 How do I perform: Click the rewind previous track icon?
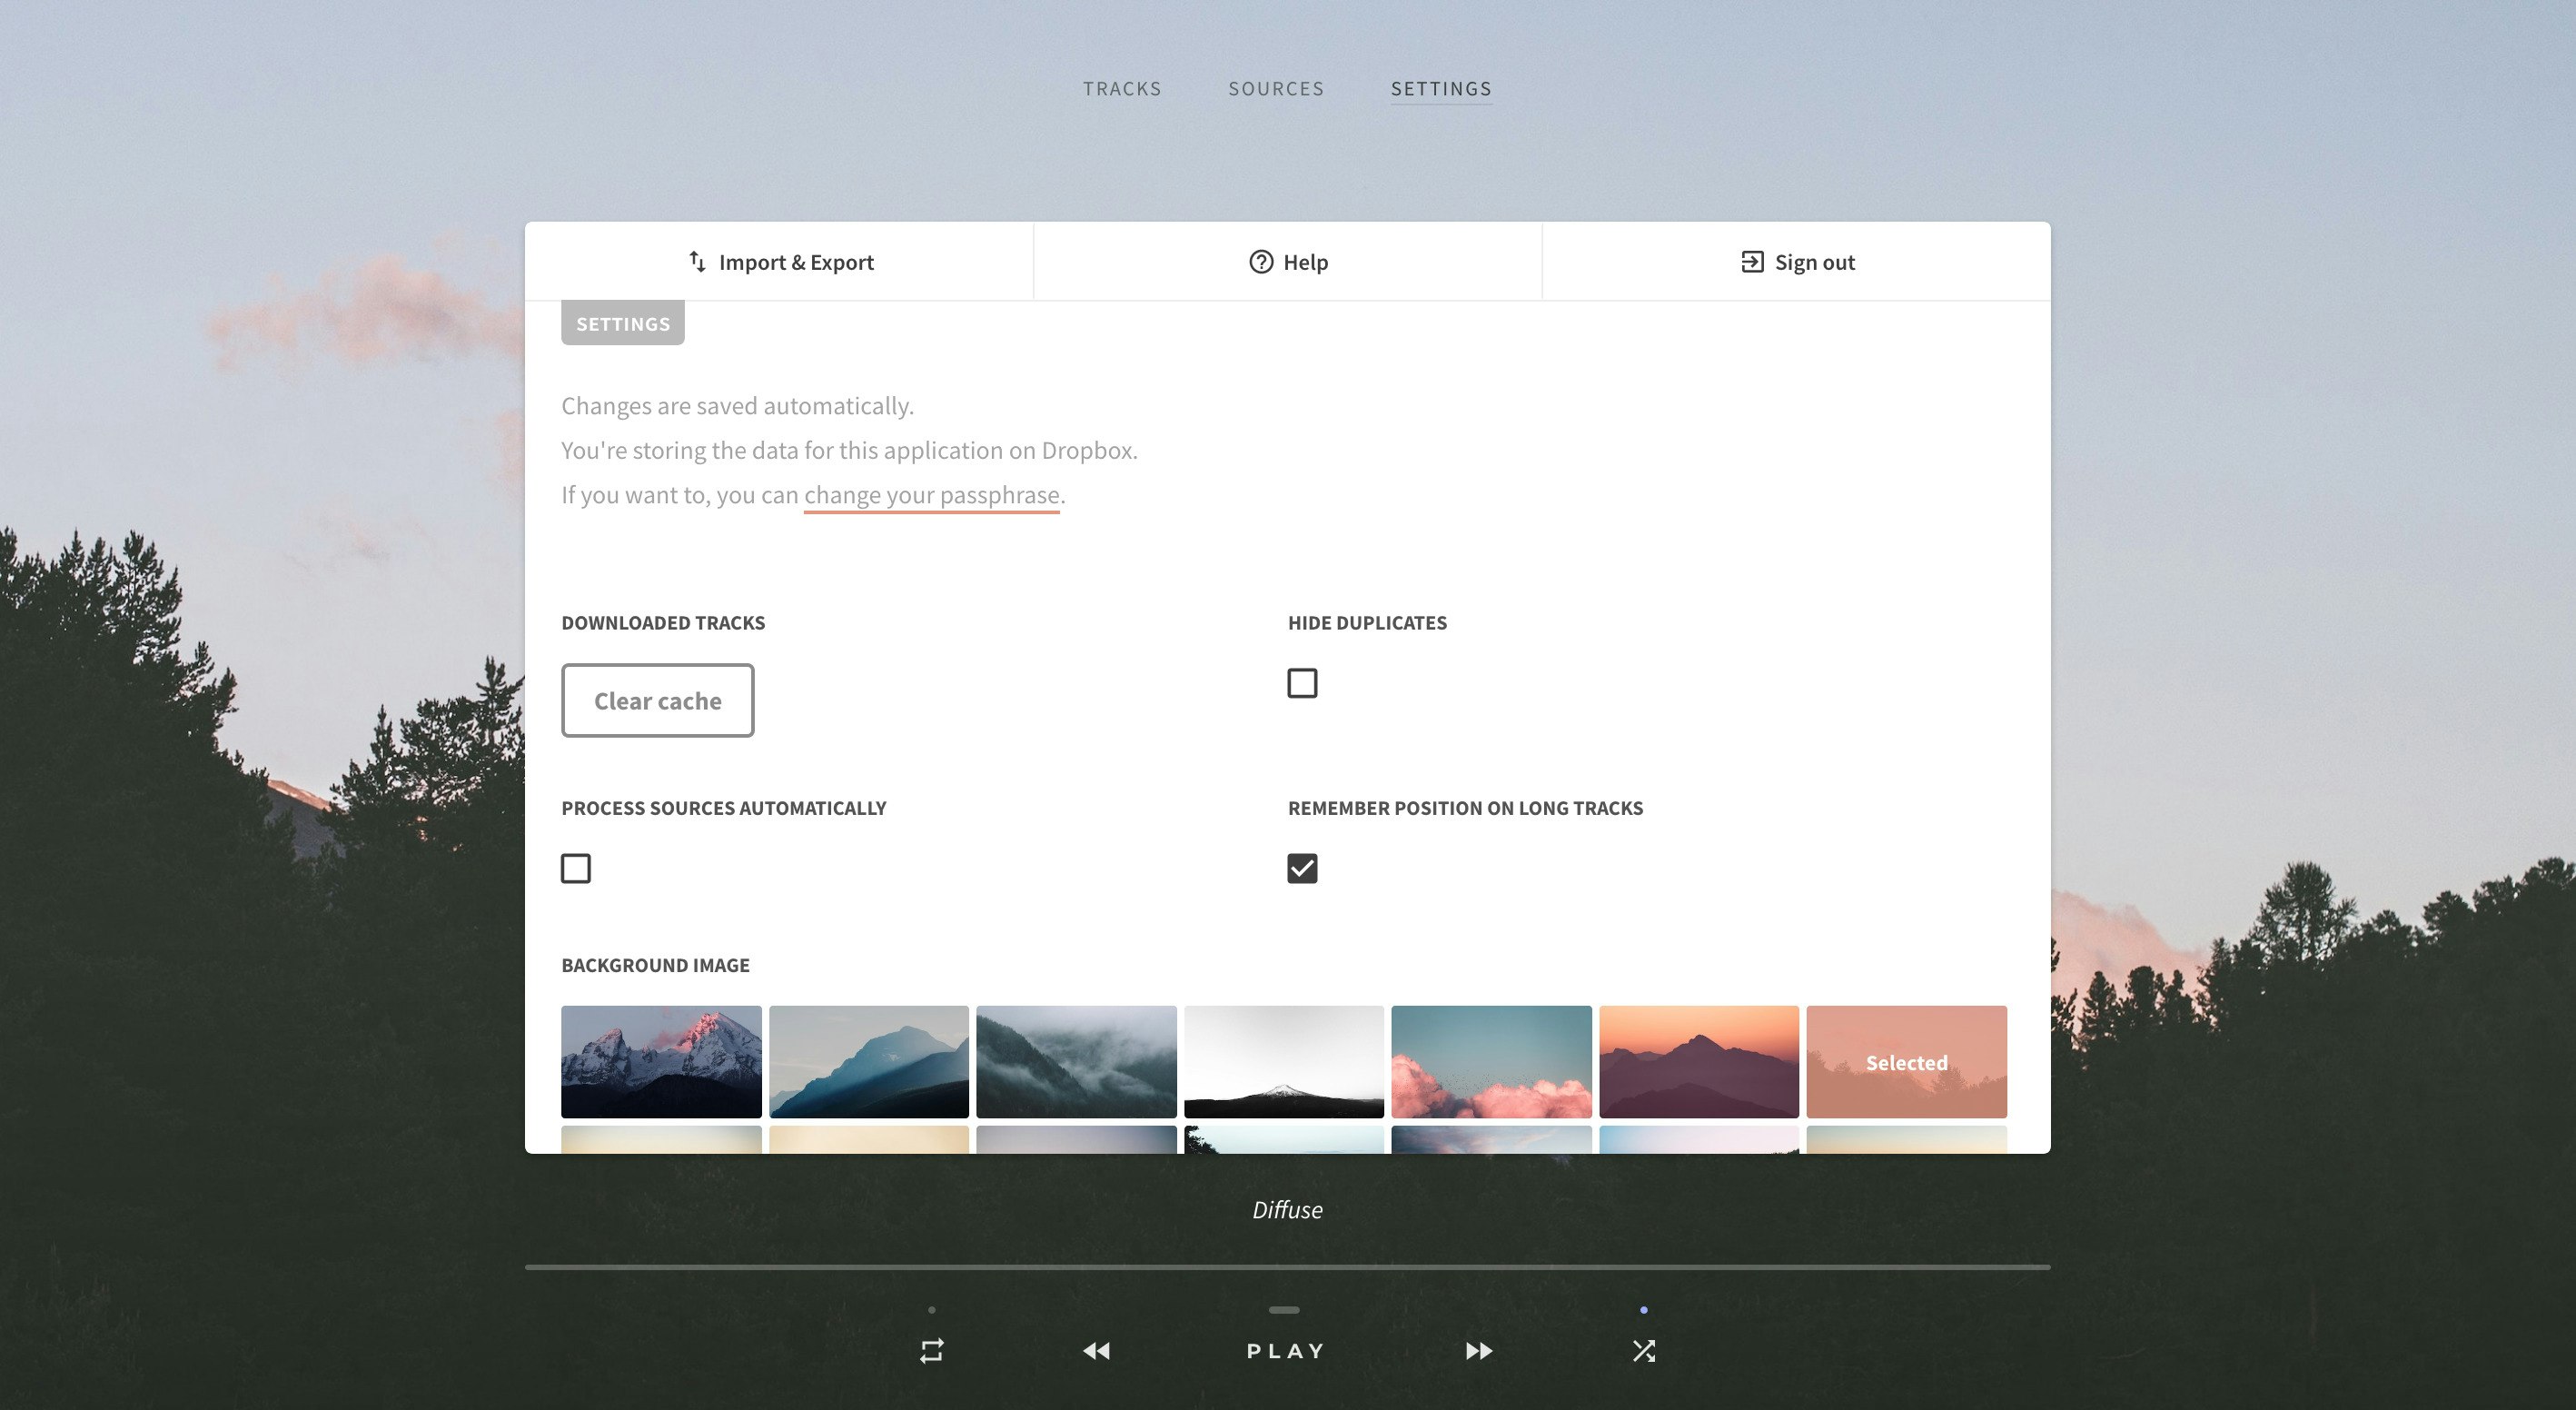pyautogui.click(x=1096, y=1351)
